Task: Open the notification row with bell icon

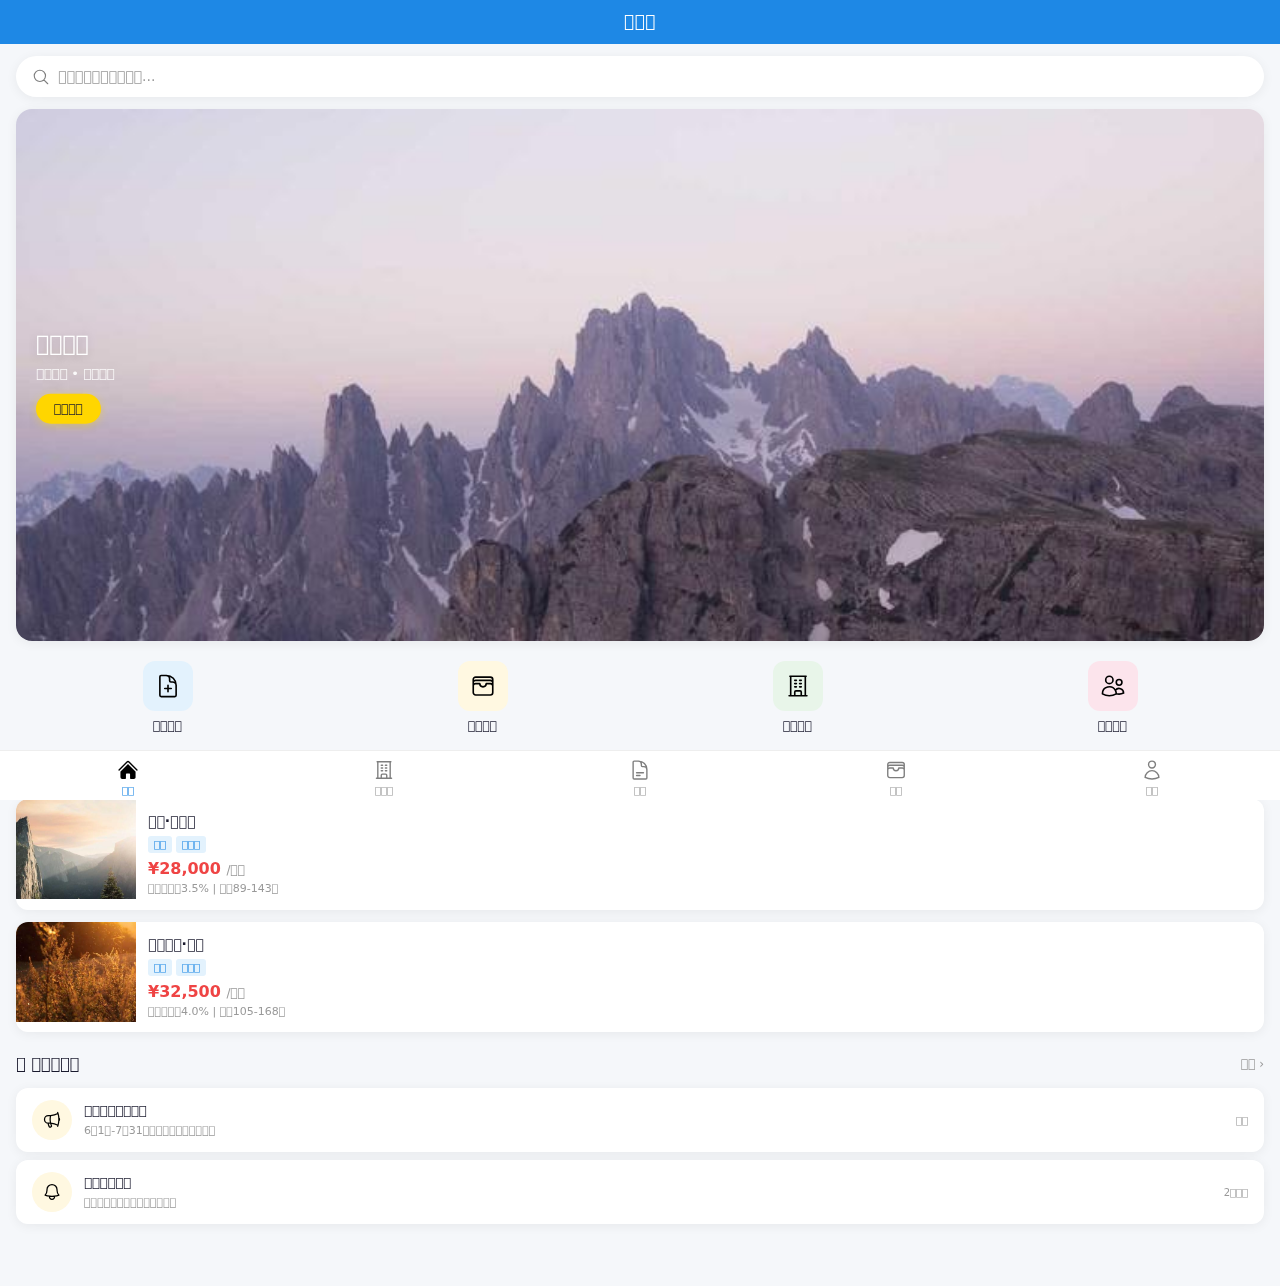Action: pos(640,1192)
